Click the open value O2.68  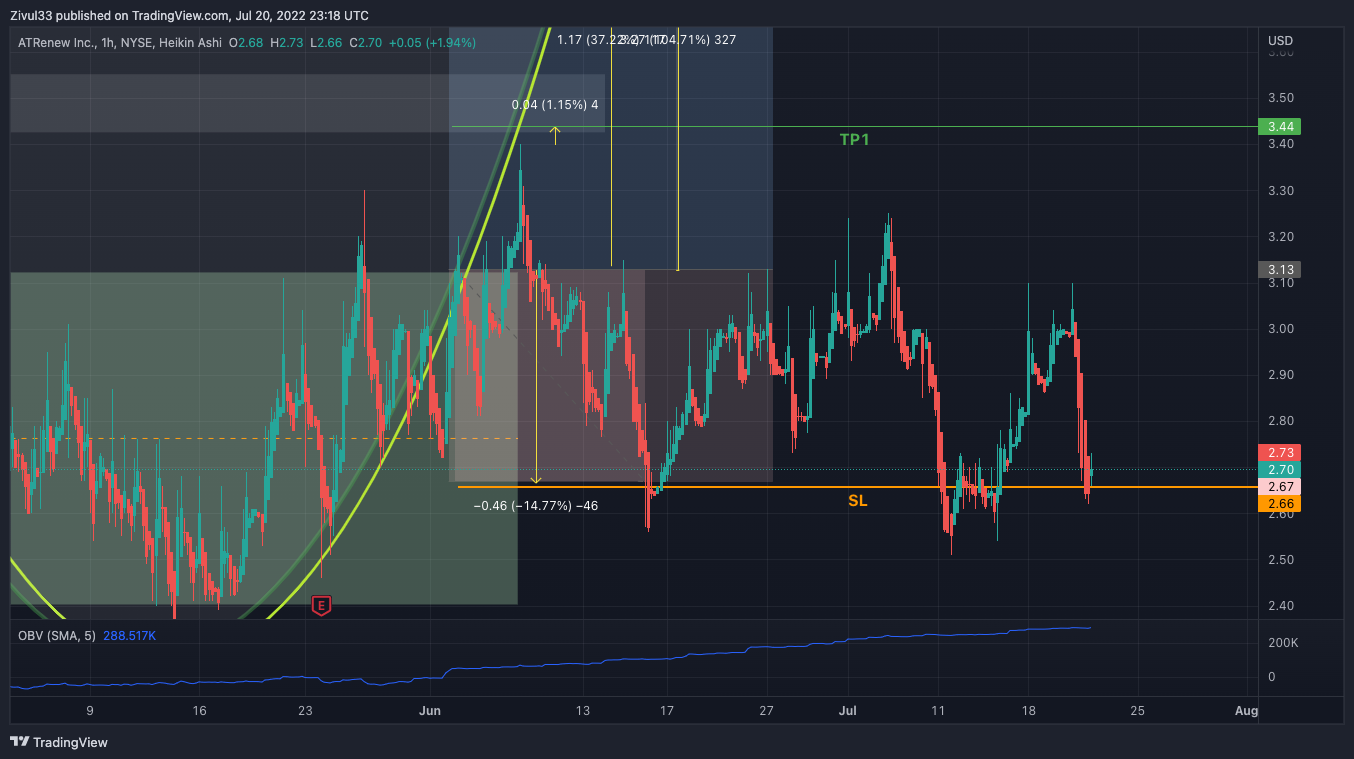(x=247, y=43)
